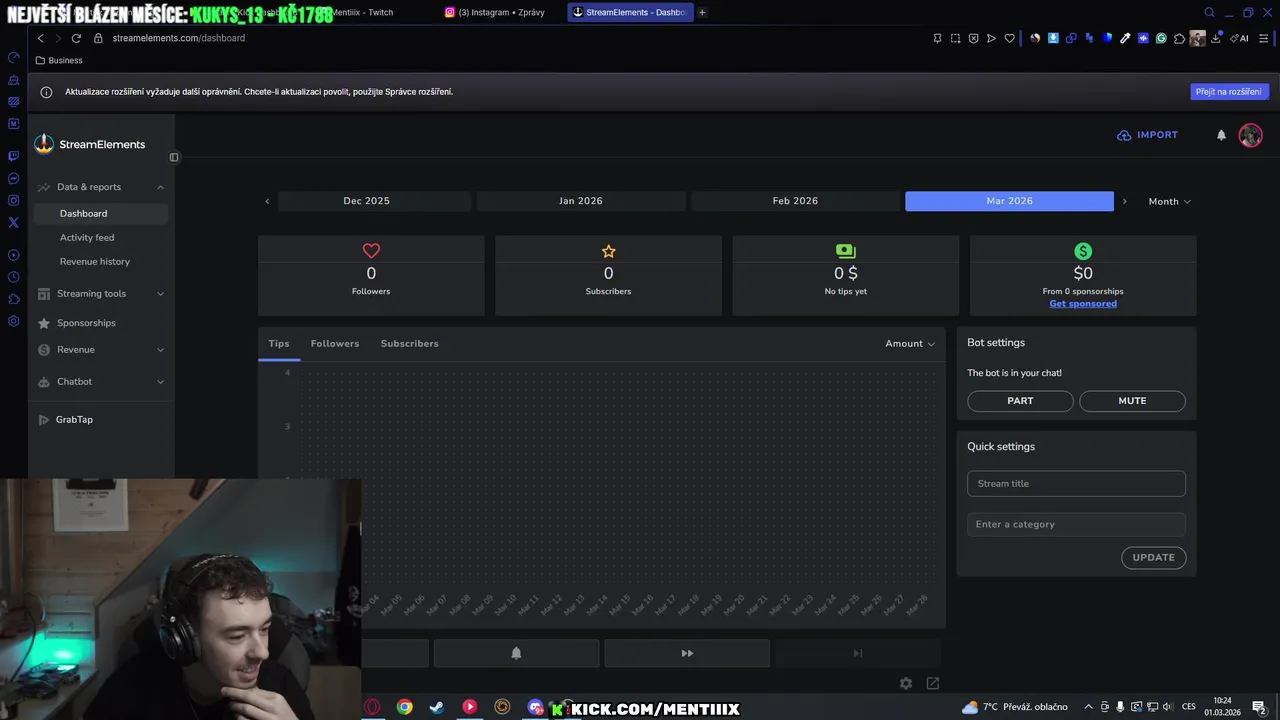Go back with browser back arrow
Viewport: 1280px width, 720px height.
pyautogui.click(x=40, y=38)
